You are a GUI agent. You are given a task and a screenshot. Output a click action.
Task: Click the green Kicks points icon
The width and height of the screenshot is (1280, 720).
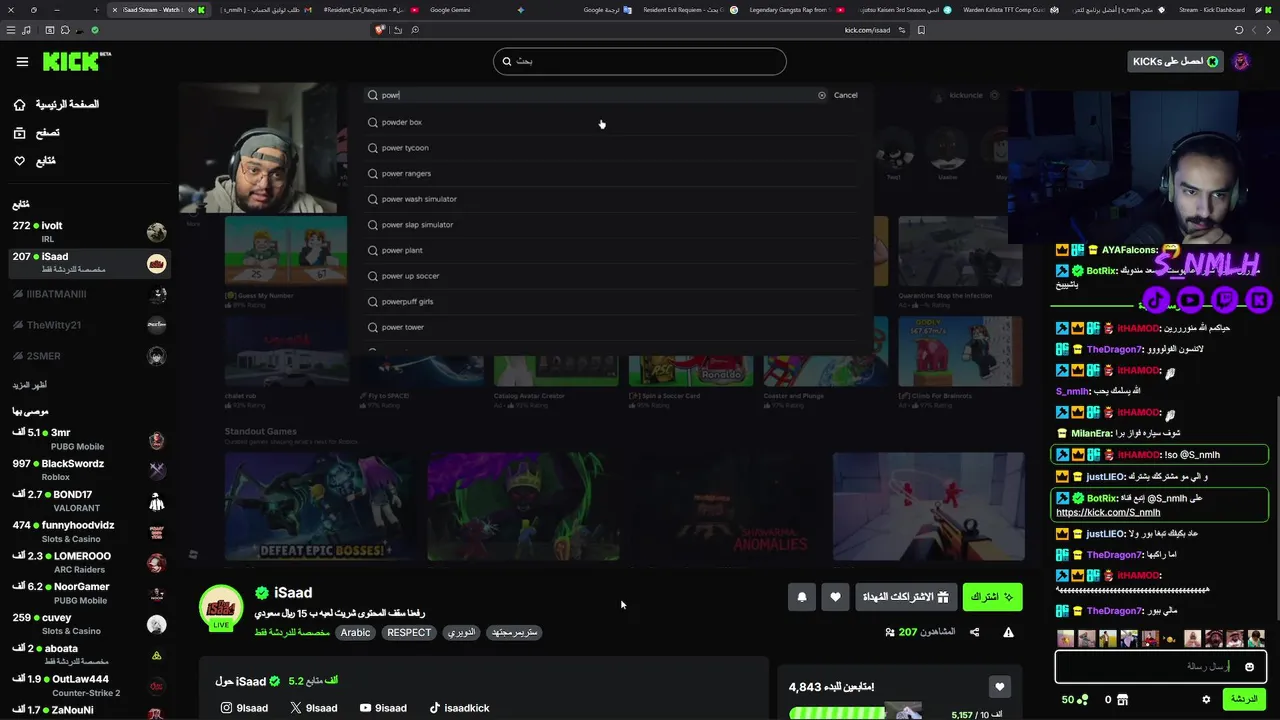1083,699
